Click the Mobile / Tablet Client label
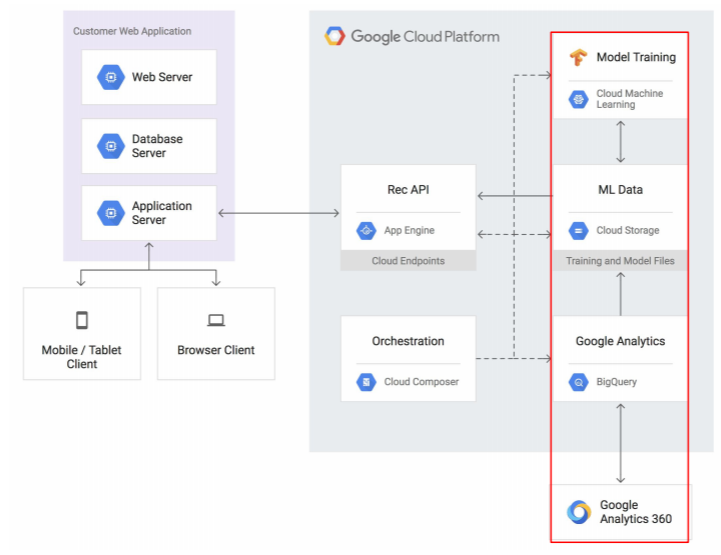 81,357
